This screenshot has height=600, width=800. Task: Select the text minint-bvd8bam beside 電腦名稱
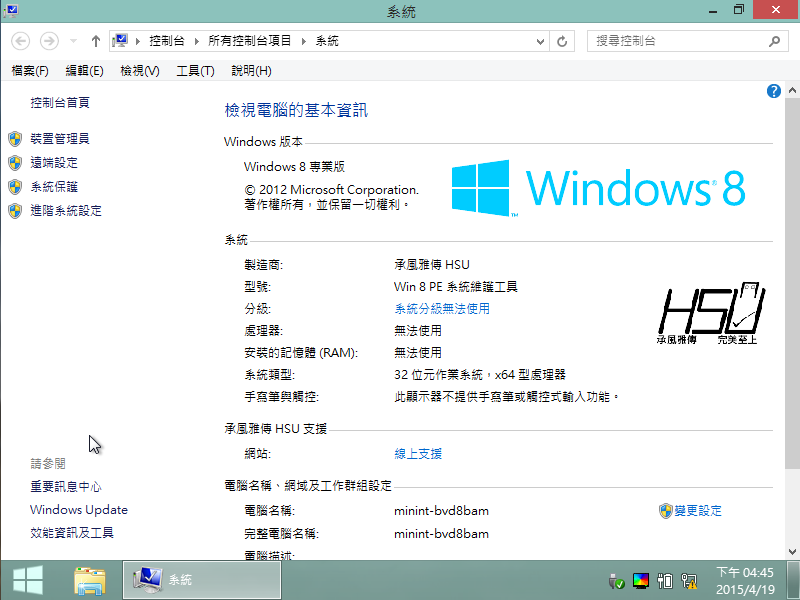pos(441,510)
